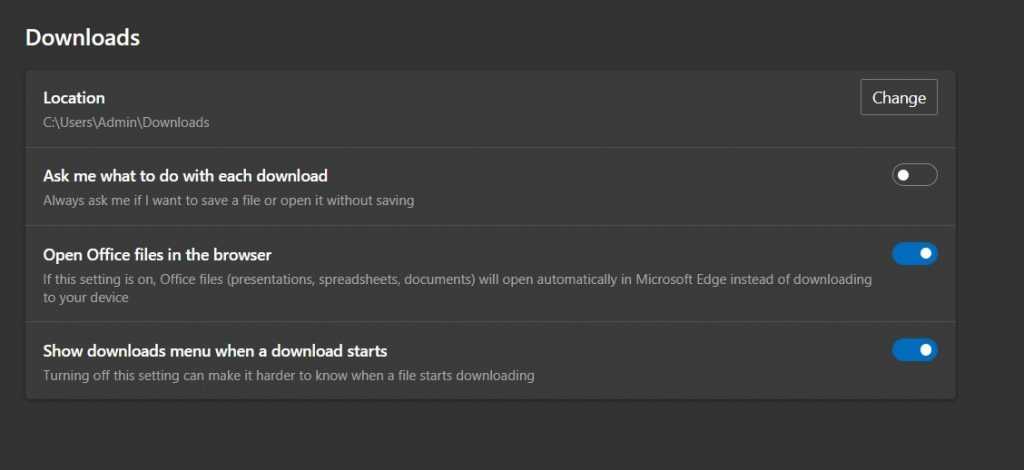Click the Location label
Viewport: 1024px width, 470px height.
coord(74,98)
